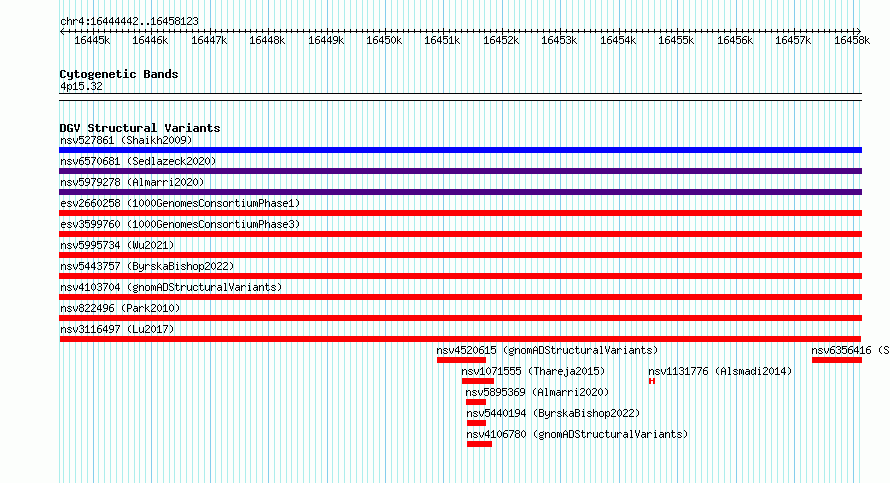Open the nsv1071555 (Thareja2015) label

[x=533, y=371]
